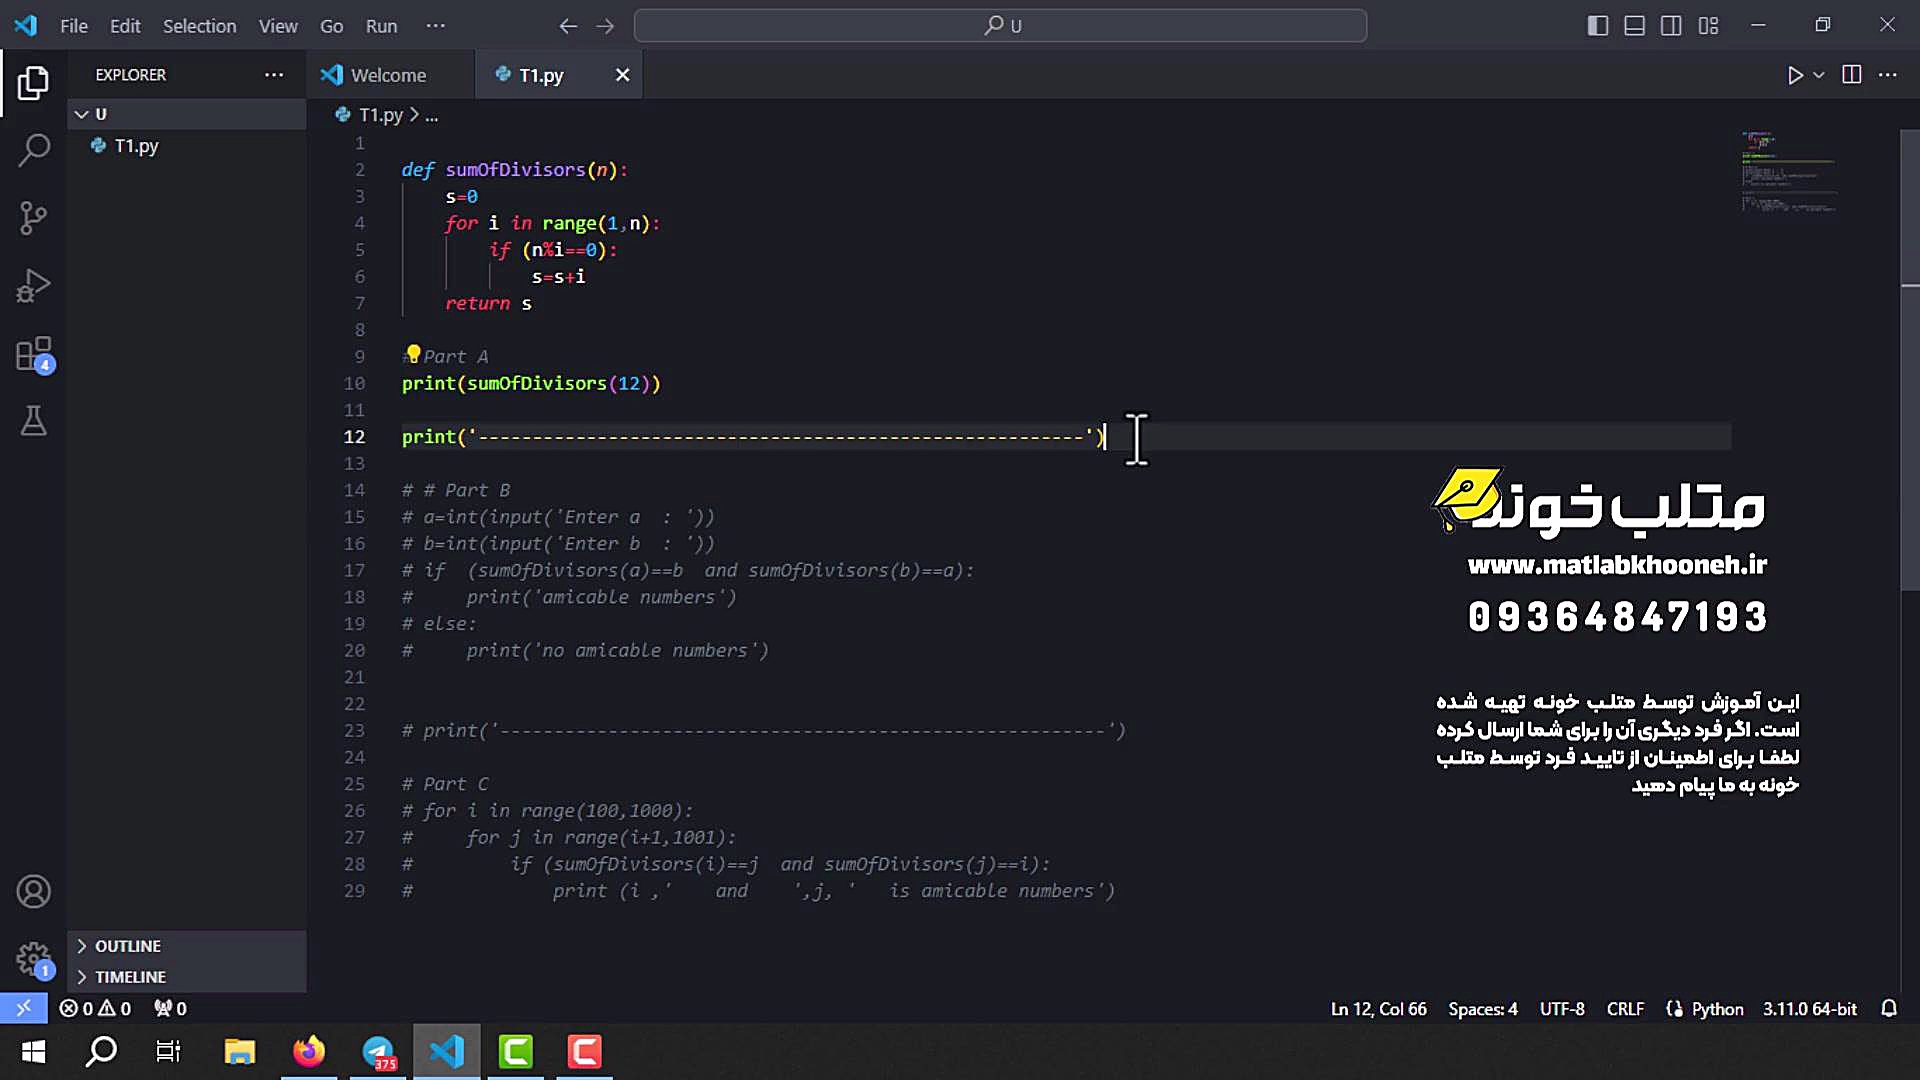This screenshot has height=1080, width=1920.
Task: Open the notifications bell
Action: click(x=1888, y=1009)
